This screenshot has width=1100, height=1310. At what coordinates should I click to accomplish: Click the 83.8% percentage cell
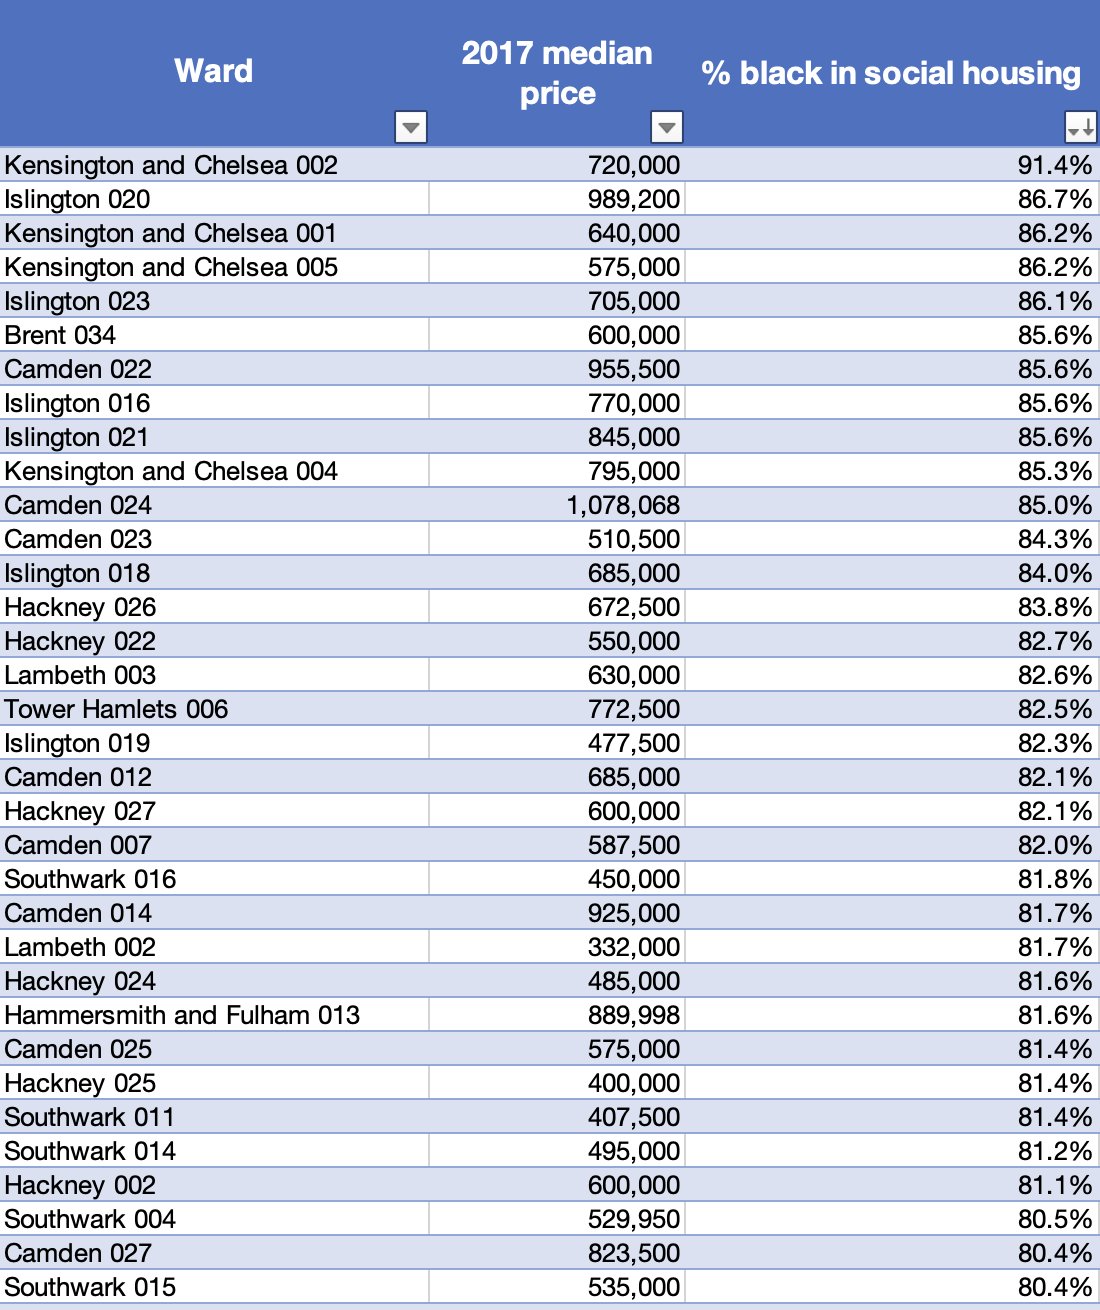(x=892, y=607)
